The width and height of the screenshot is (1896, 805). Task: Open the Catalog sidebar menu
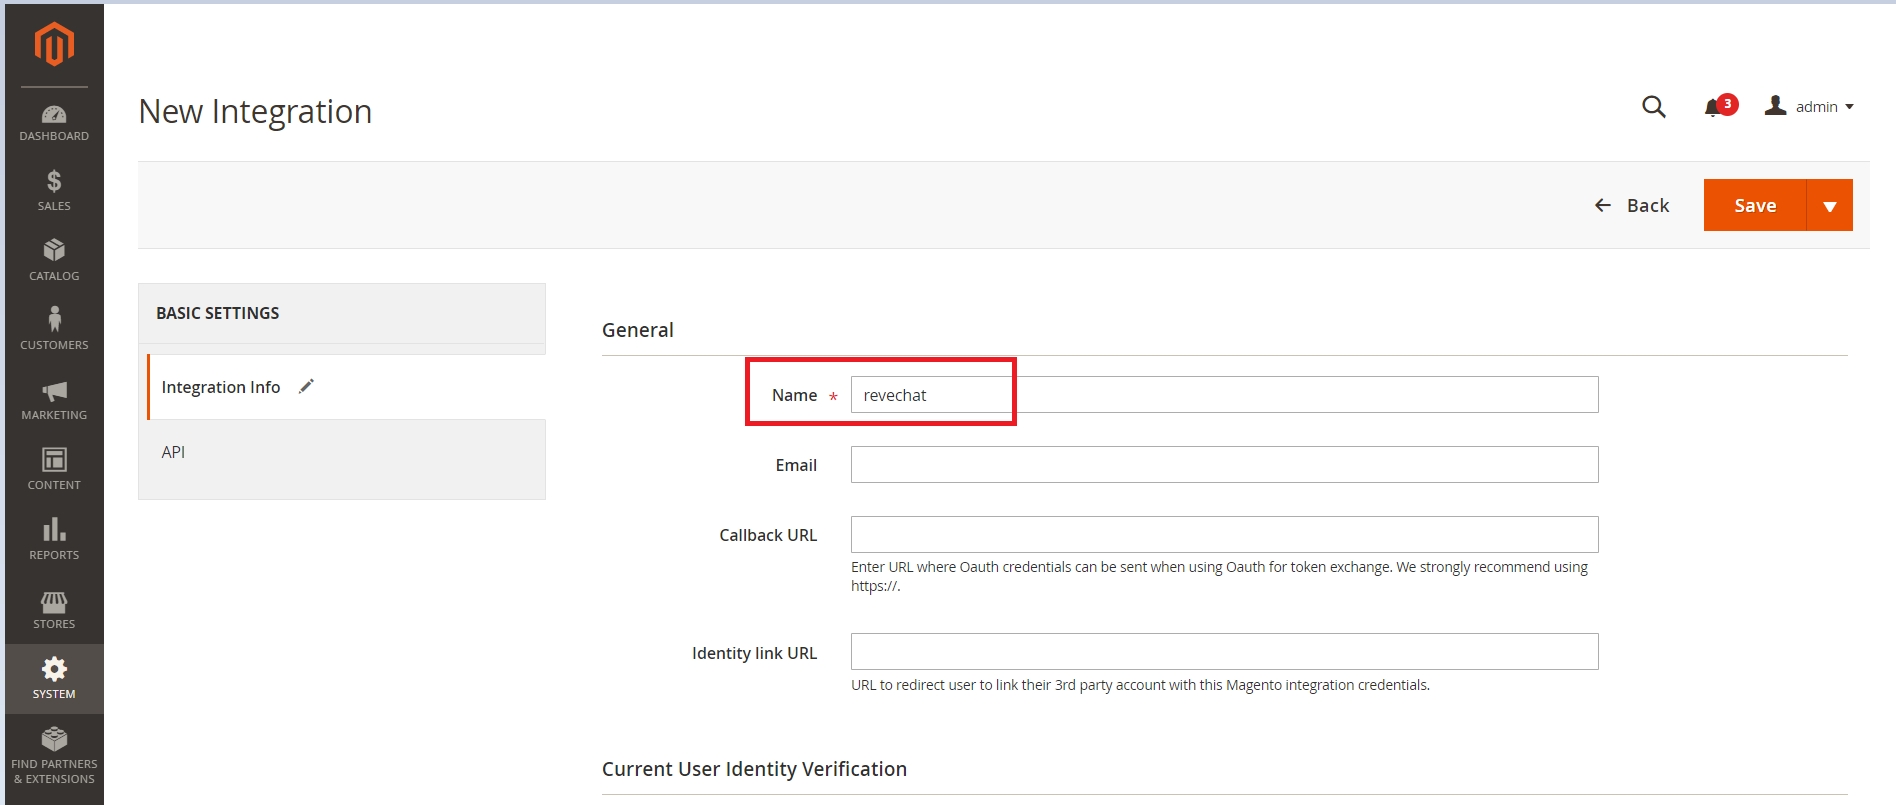[x=54, y=260]
